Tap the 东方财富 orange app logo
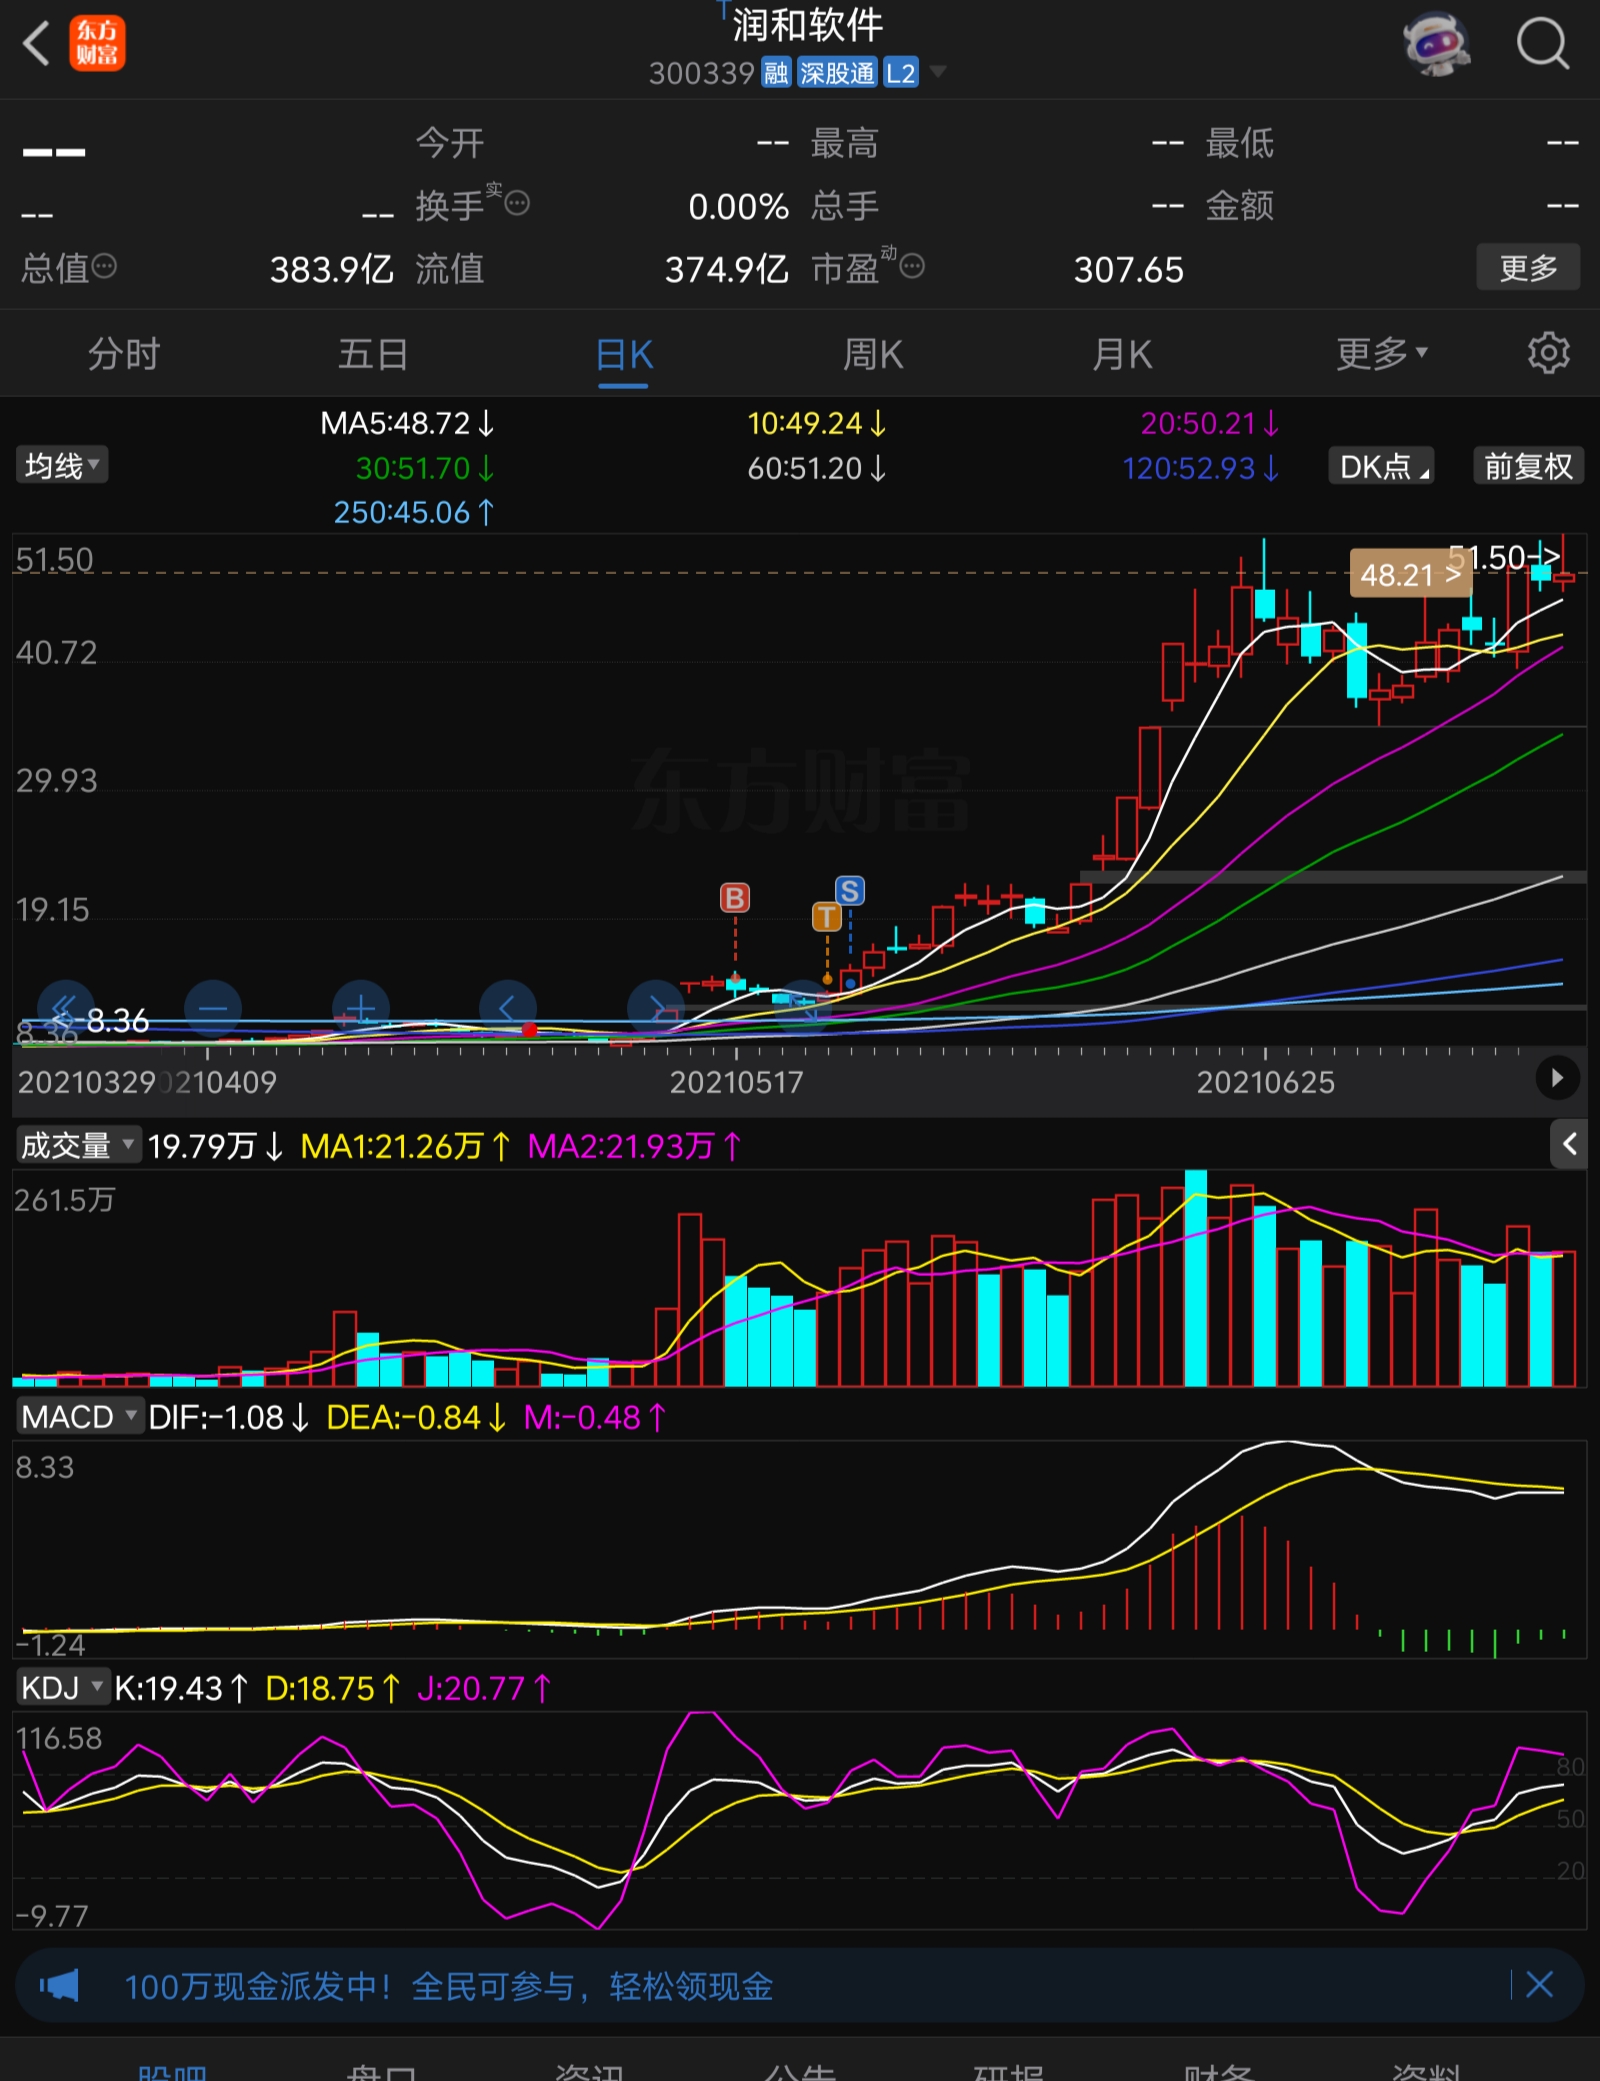 pos(97,43)
